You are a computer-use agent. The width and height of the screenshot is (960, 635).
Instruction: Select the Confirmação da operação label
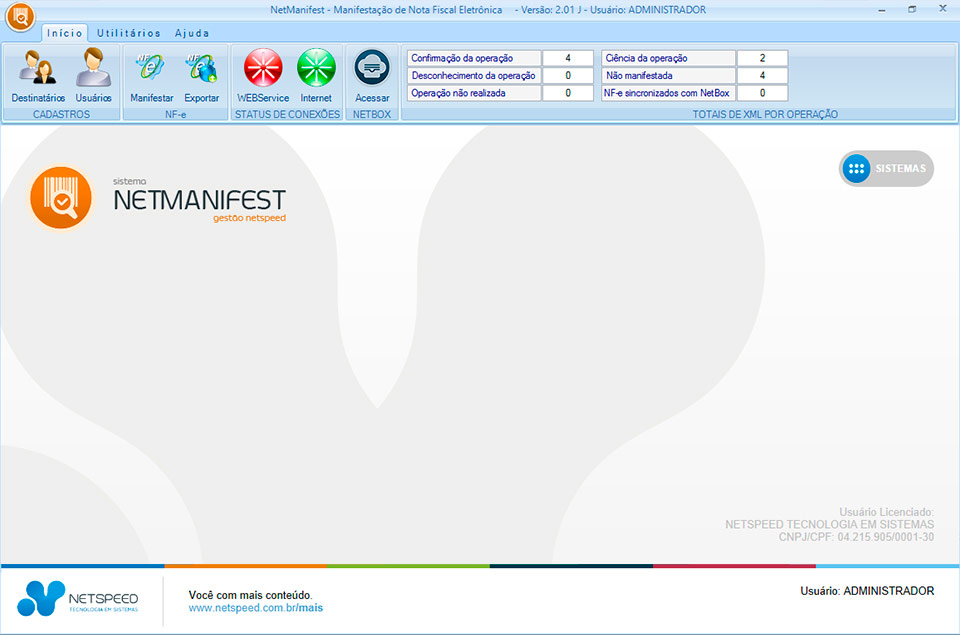pyautogui.click(x=474, y=58)
